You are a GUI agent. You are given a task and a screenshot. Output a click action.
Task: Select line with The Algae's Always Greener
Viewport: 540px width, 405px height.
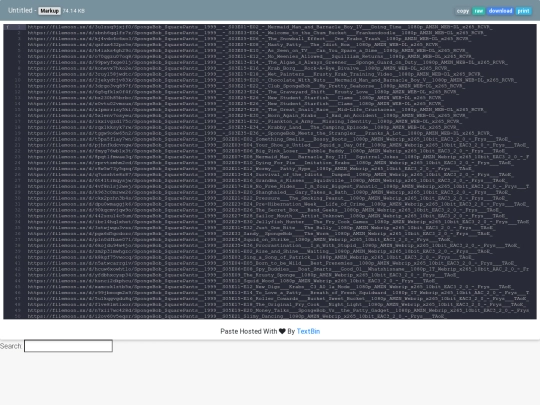(x=268, y=62)
